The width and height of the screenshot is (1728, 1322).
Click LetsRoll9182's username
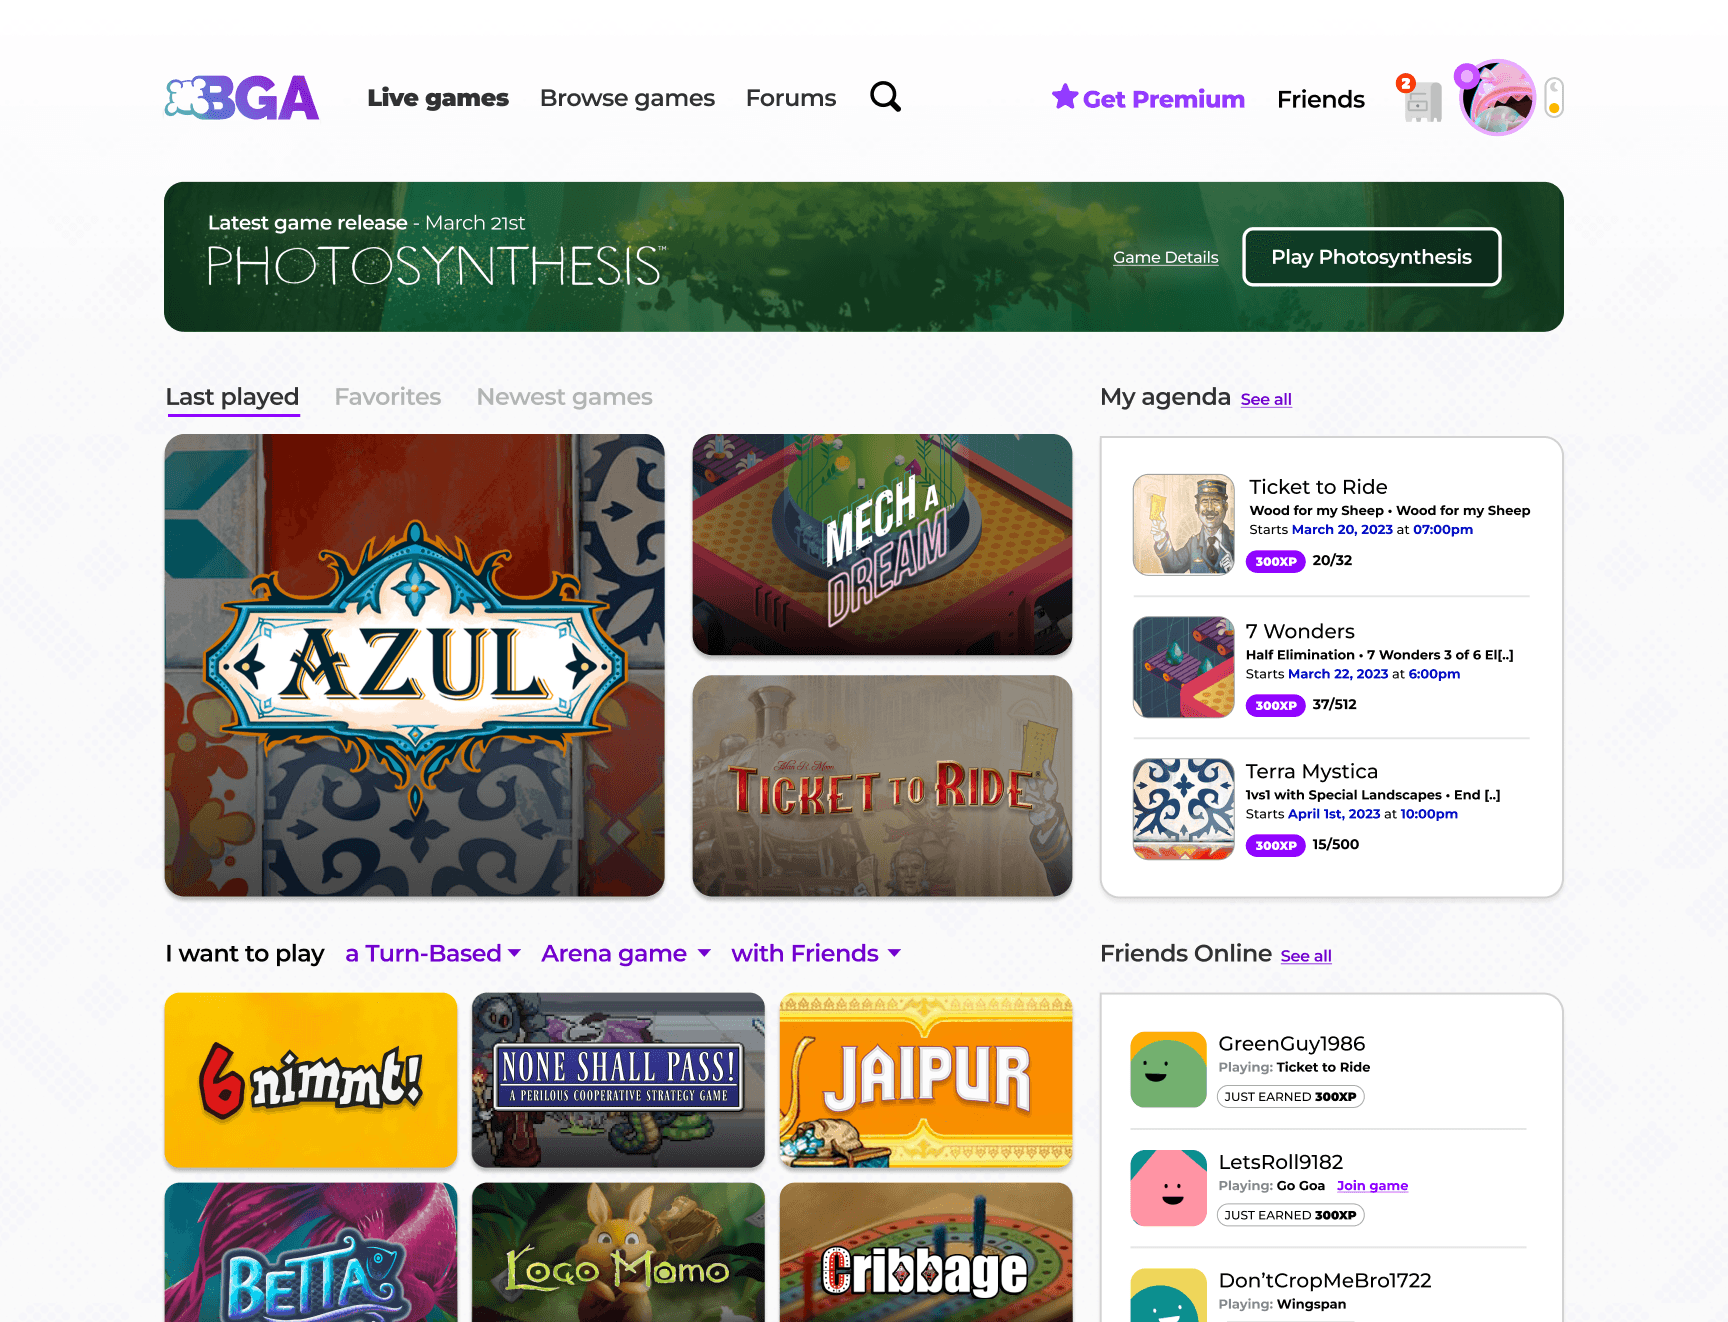pyautogui.click(x=1281, y=1162)
